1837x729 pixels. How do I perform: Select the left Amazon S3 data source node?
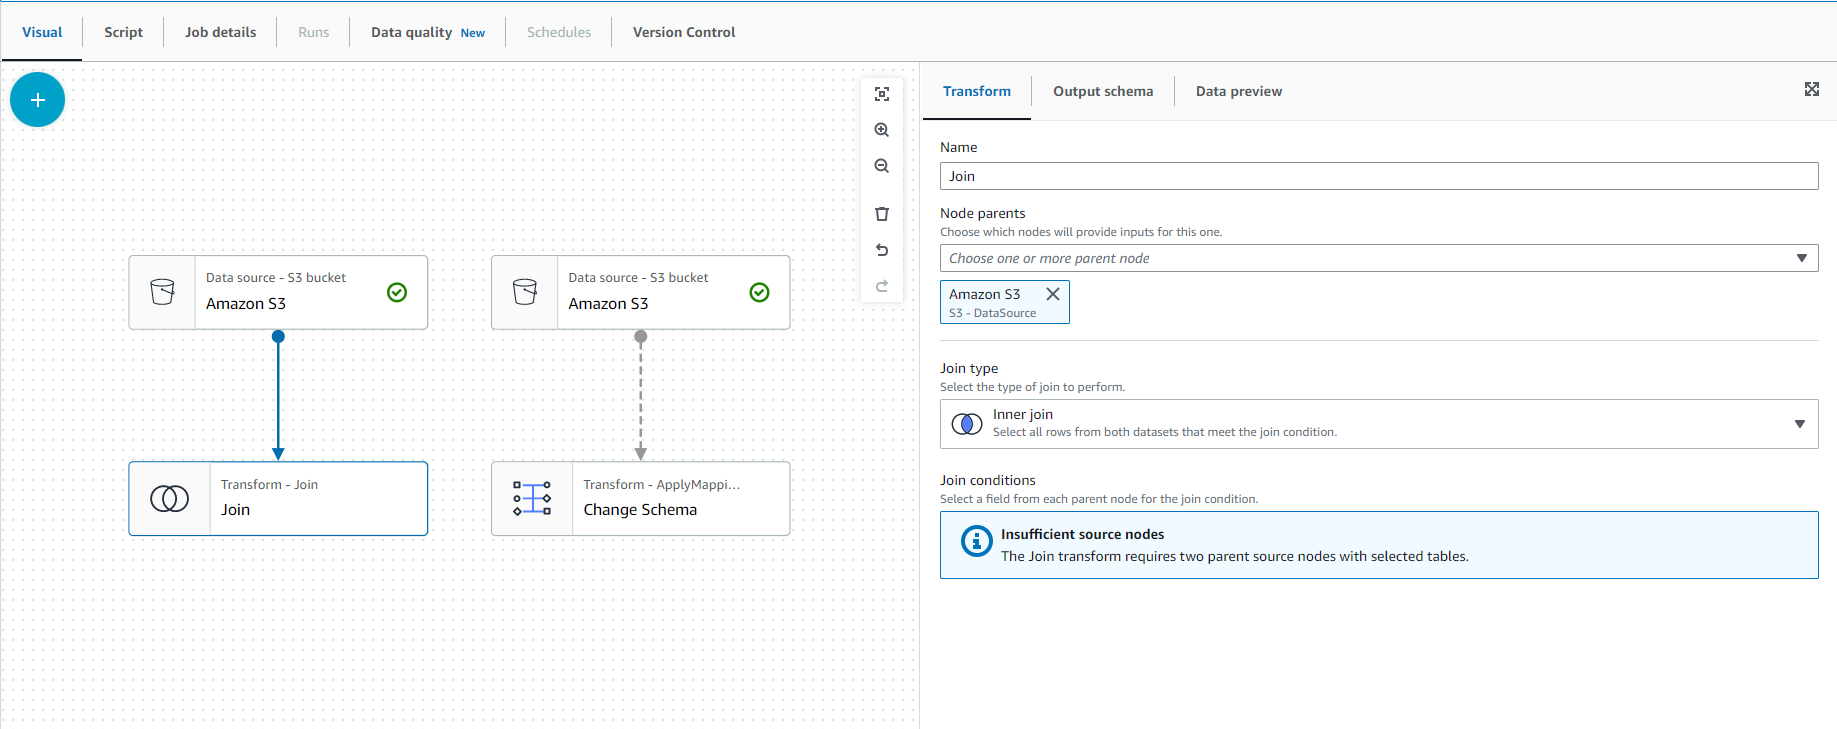point(278,292)
